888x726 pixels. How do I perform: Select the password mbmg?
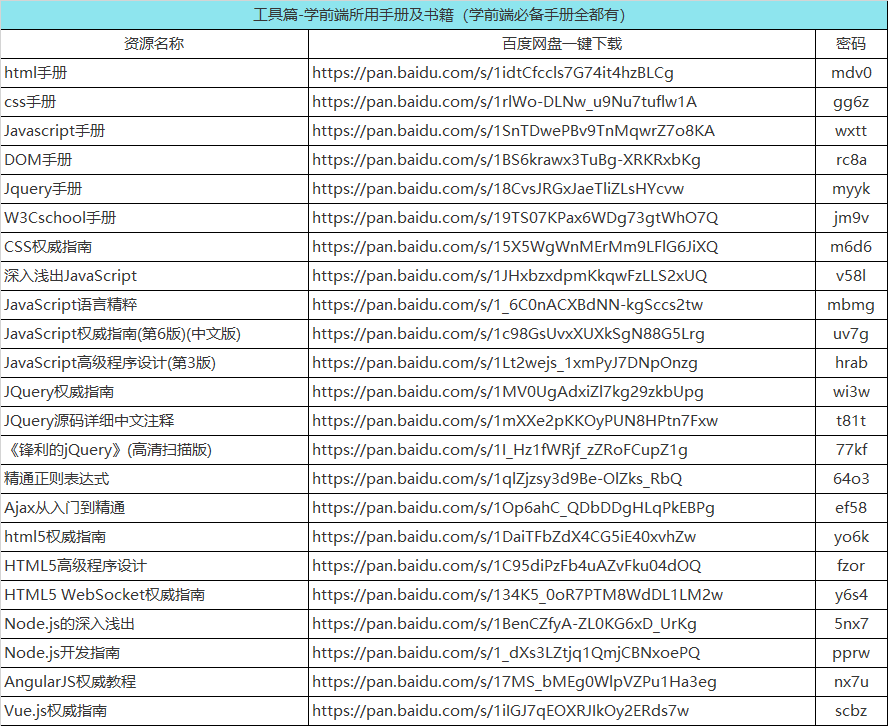(851, 306)
